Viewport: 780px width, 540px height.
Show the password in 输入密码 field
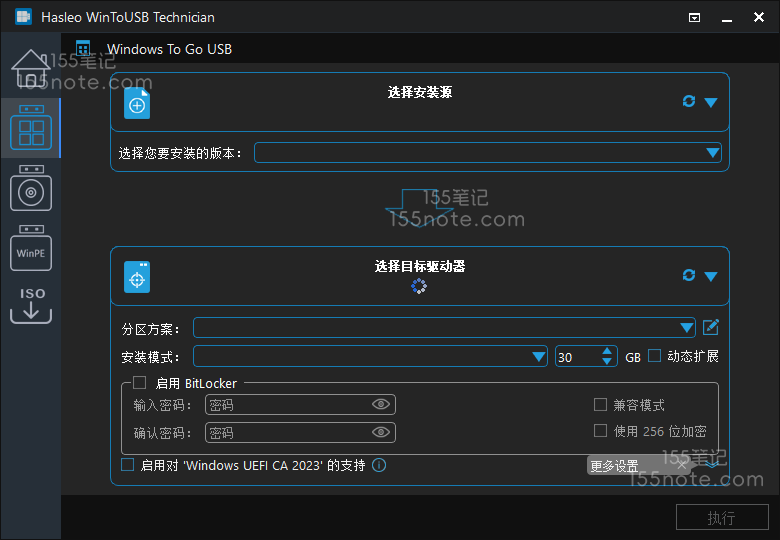coord(380,404)
